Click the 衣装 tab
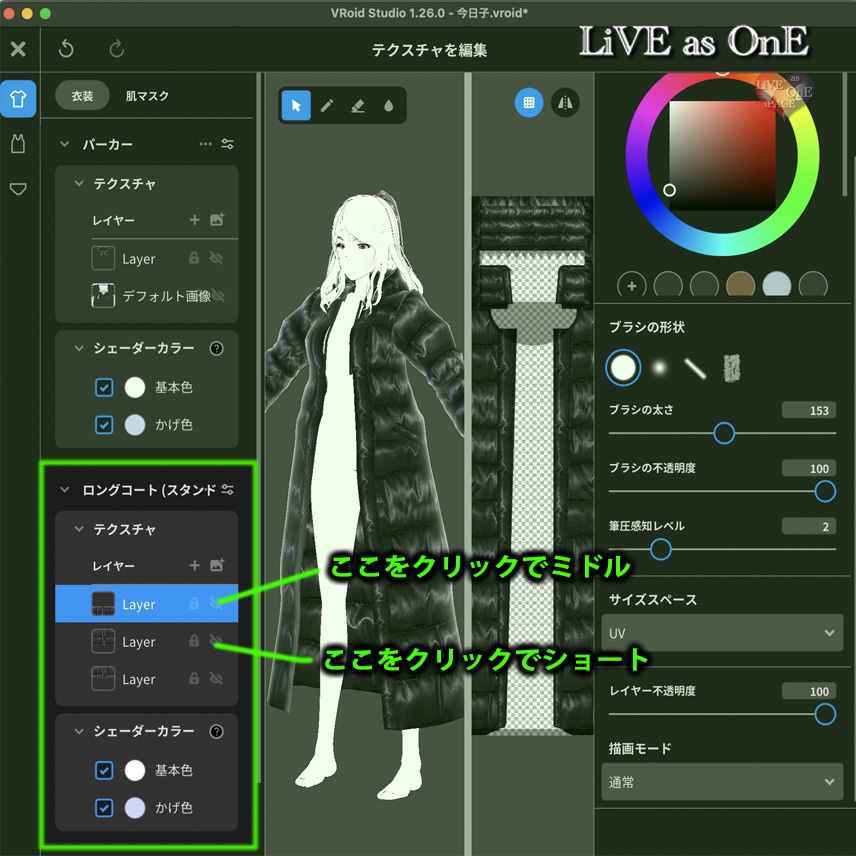The width and height of the screenshot is (856, 856). [x=84, y=95]
